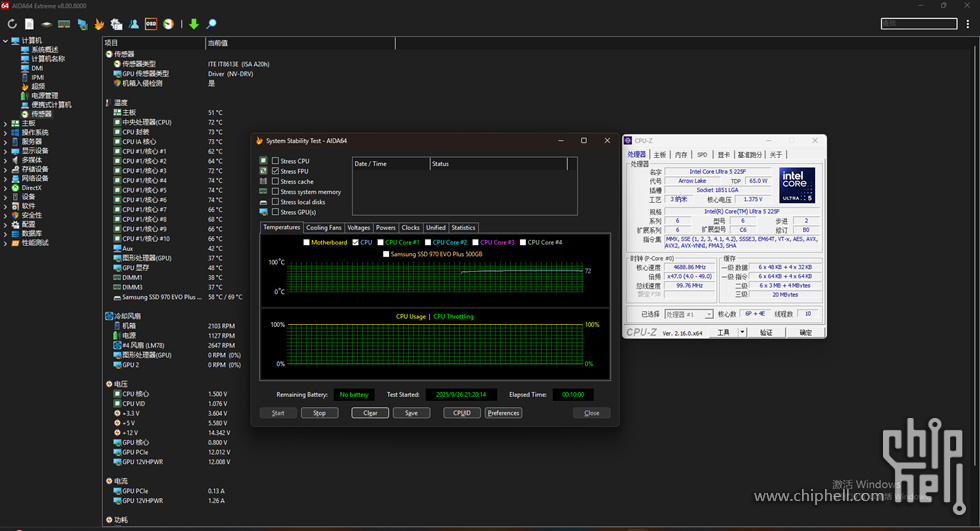Screen dimensions: 980x531
Task: Open 性能测试 benchmark category
Action: click(35, 242)
